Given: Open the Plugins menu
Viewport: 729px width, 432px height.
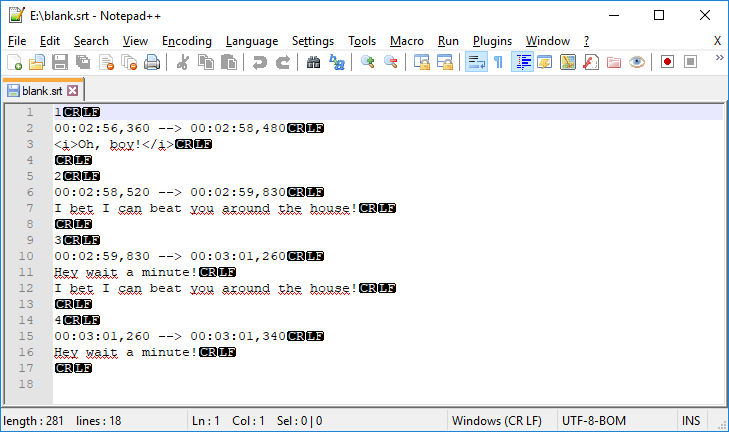Looking at the screenshot, I should pyautogui.click(x=492, y=41).
